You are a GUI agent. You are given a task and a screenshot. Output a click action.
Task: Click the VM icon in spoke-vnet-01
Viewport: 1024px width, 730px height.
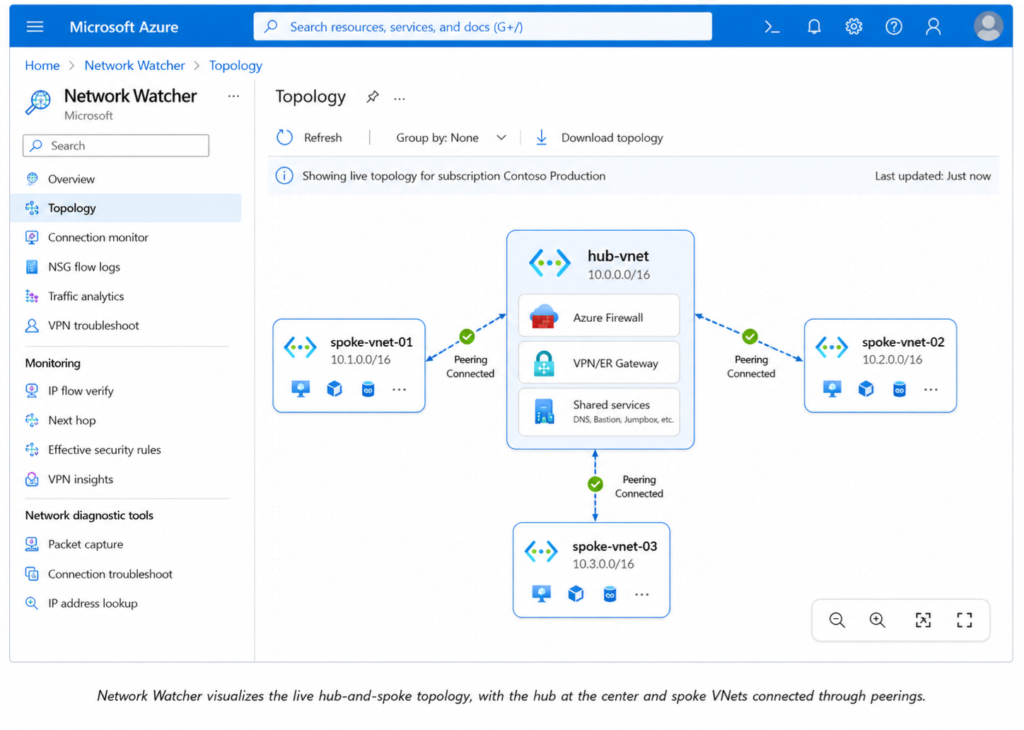[x=300, y=389]
